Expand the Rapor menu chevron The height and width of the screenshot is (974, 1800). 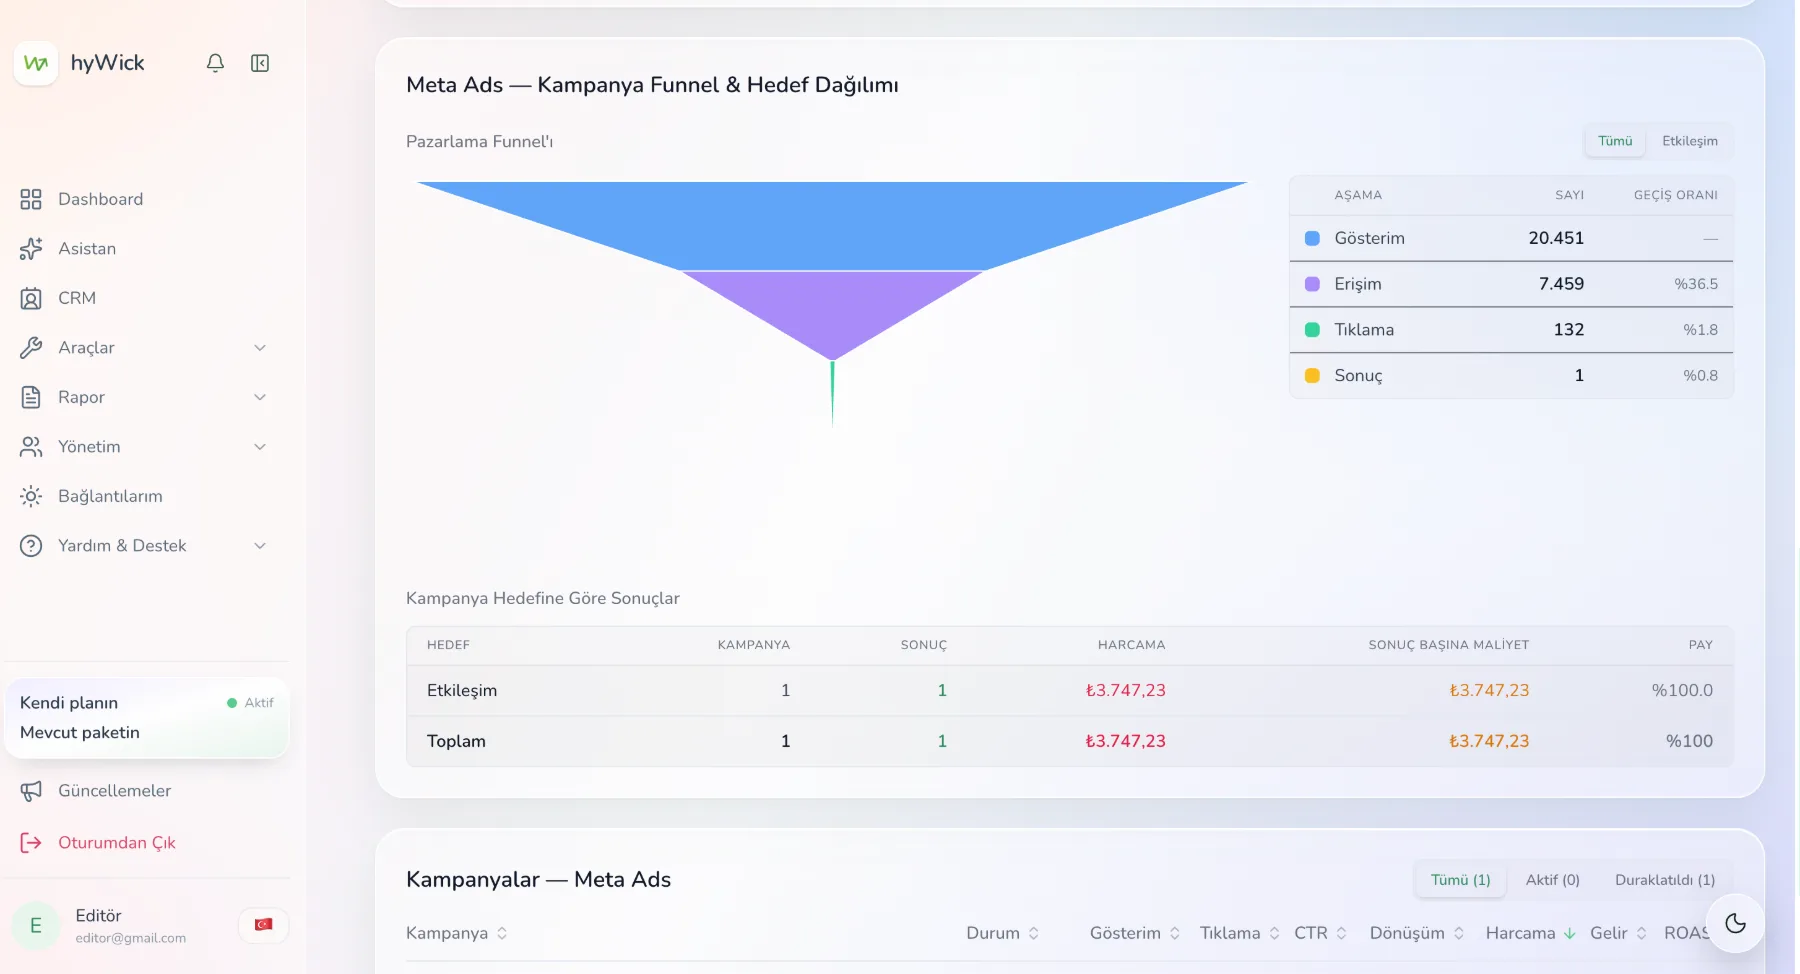point(260,397)
